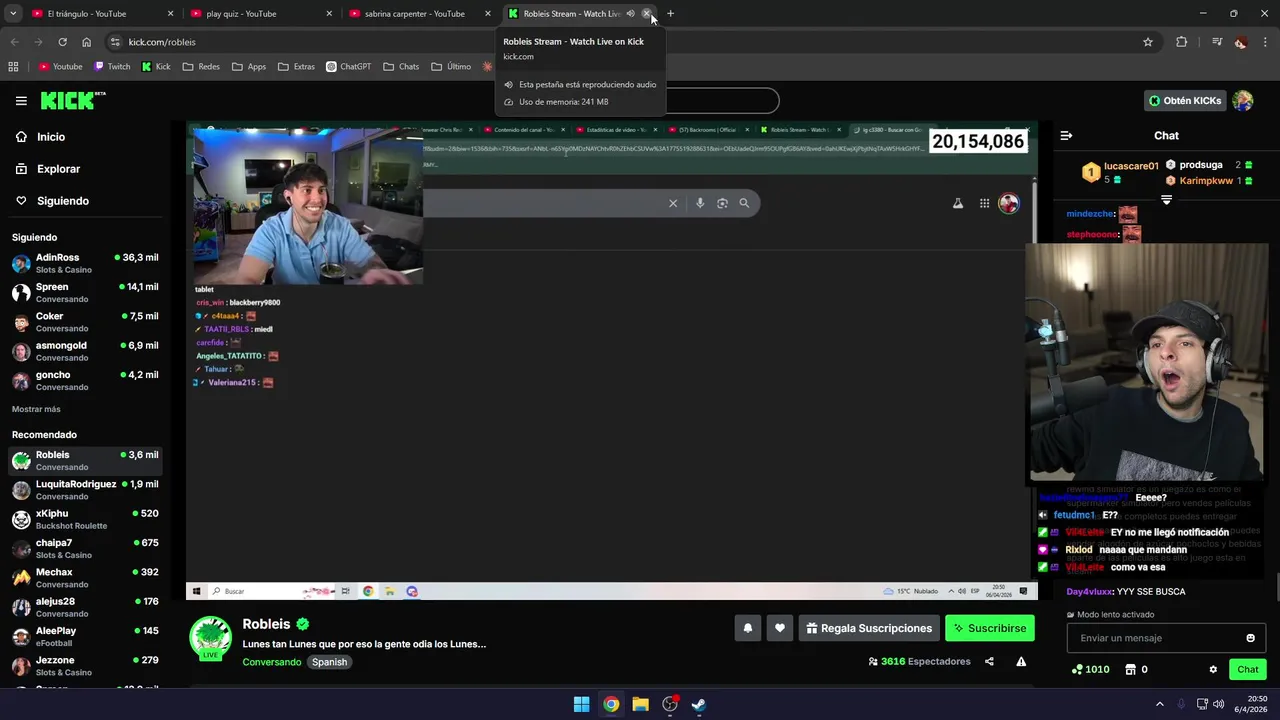This screenshot has height=720, width=1280.
Task: Open chat settings gear
Action: pyautogui.click(x=1213, y=669)
